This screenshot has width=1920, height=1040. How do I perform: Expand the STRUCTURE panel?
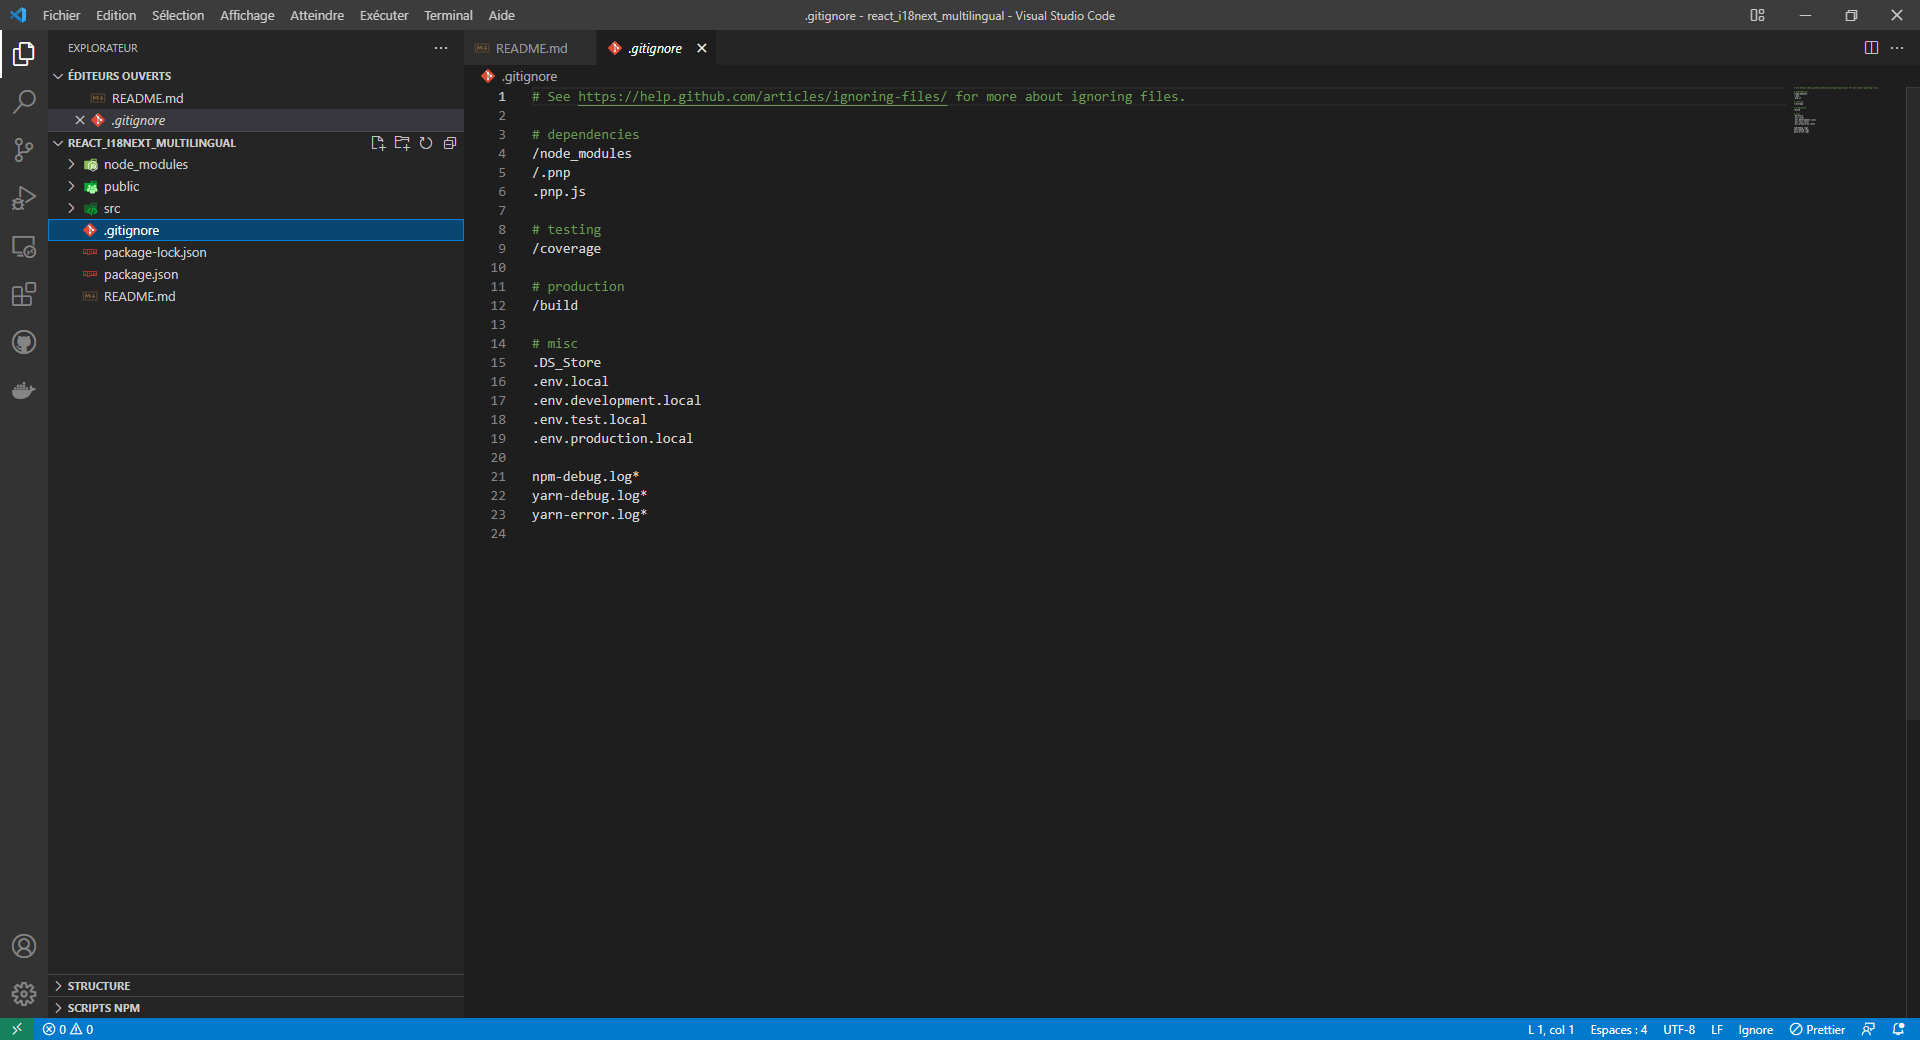(256, 986)
